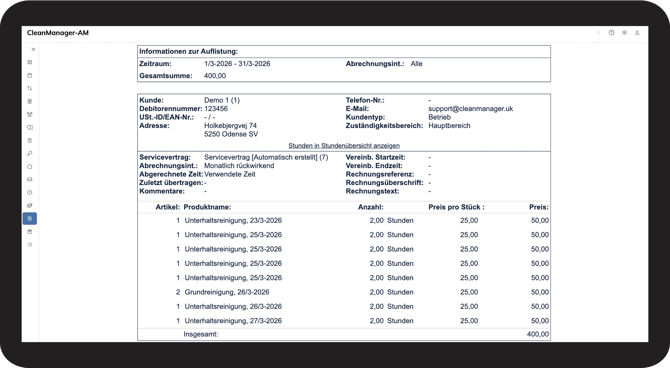Click the 'Anzahl:' column header
The height and width of the screenshot is (368, 670).
tap(370, 207)
